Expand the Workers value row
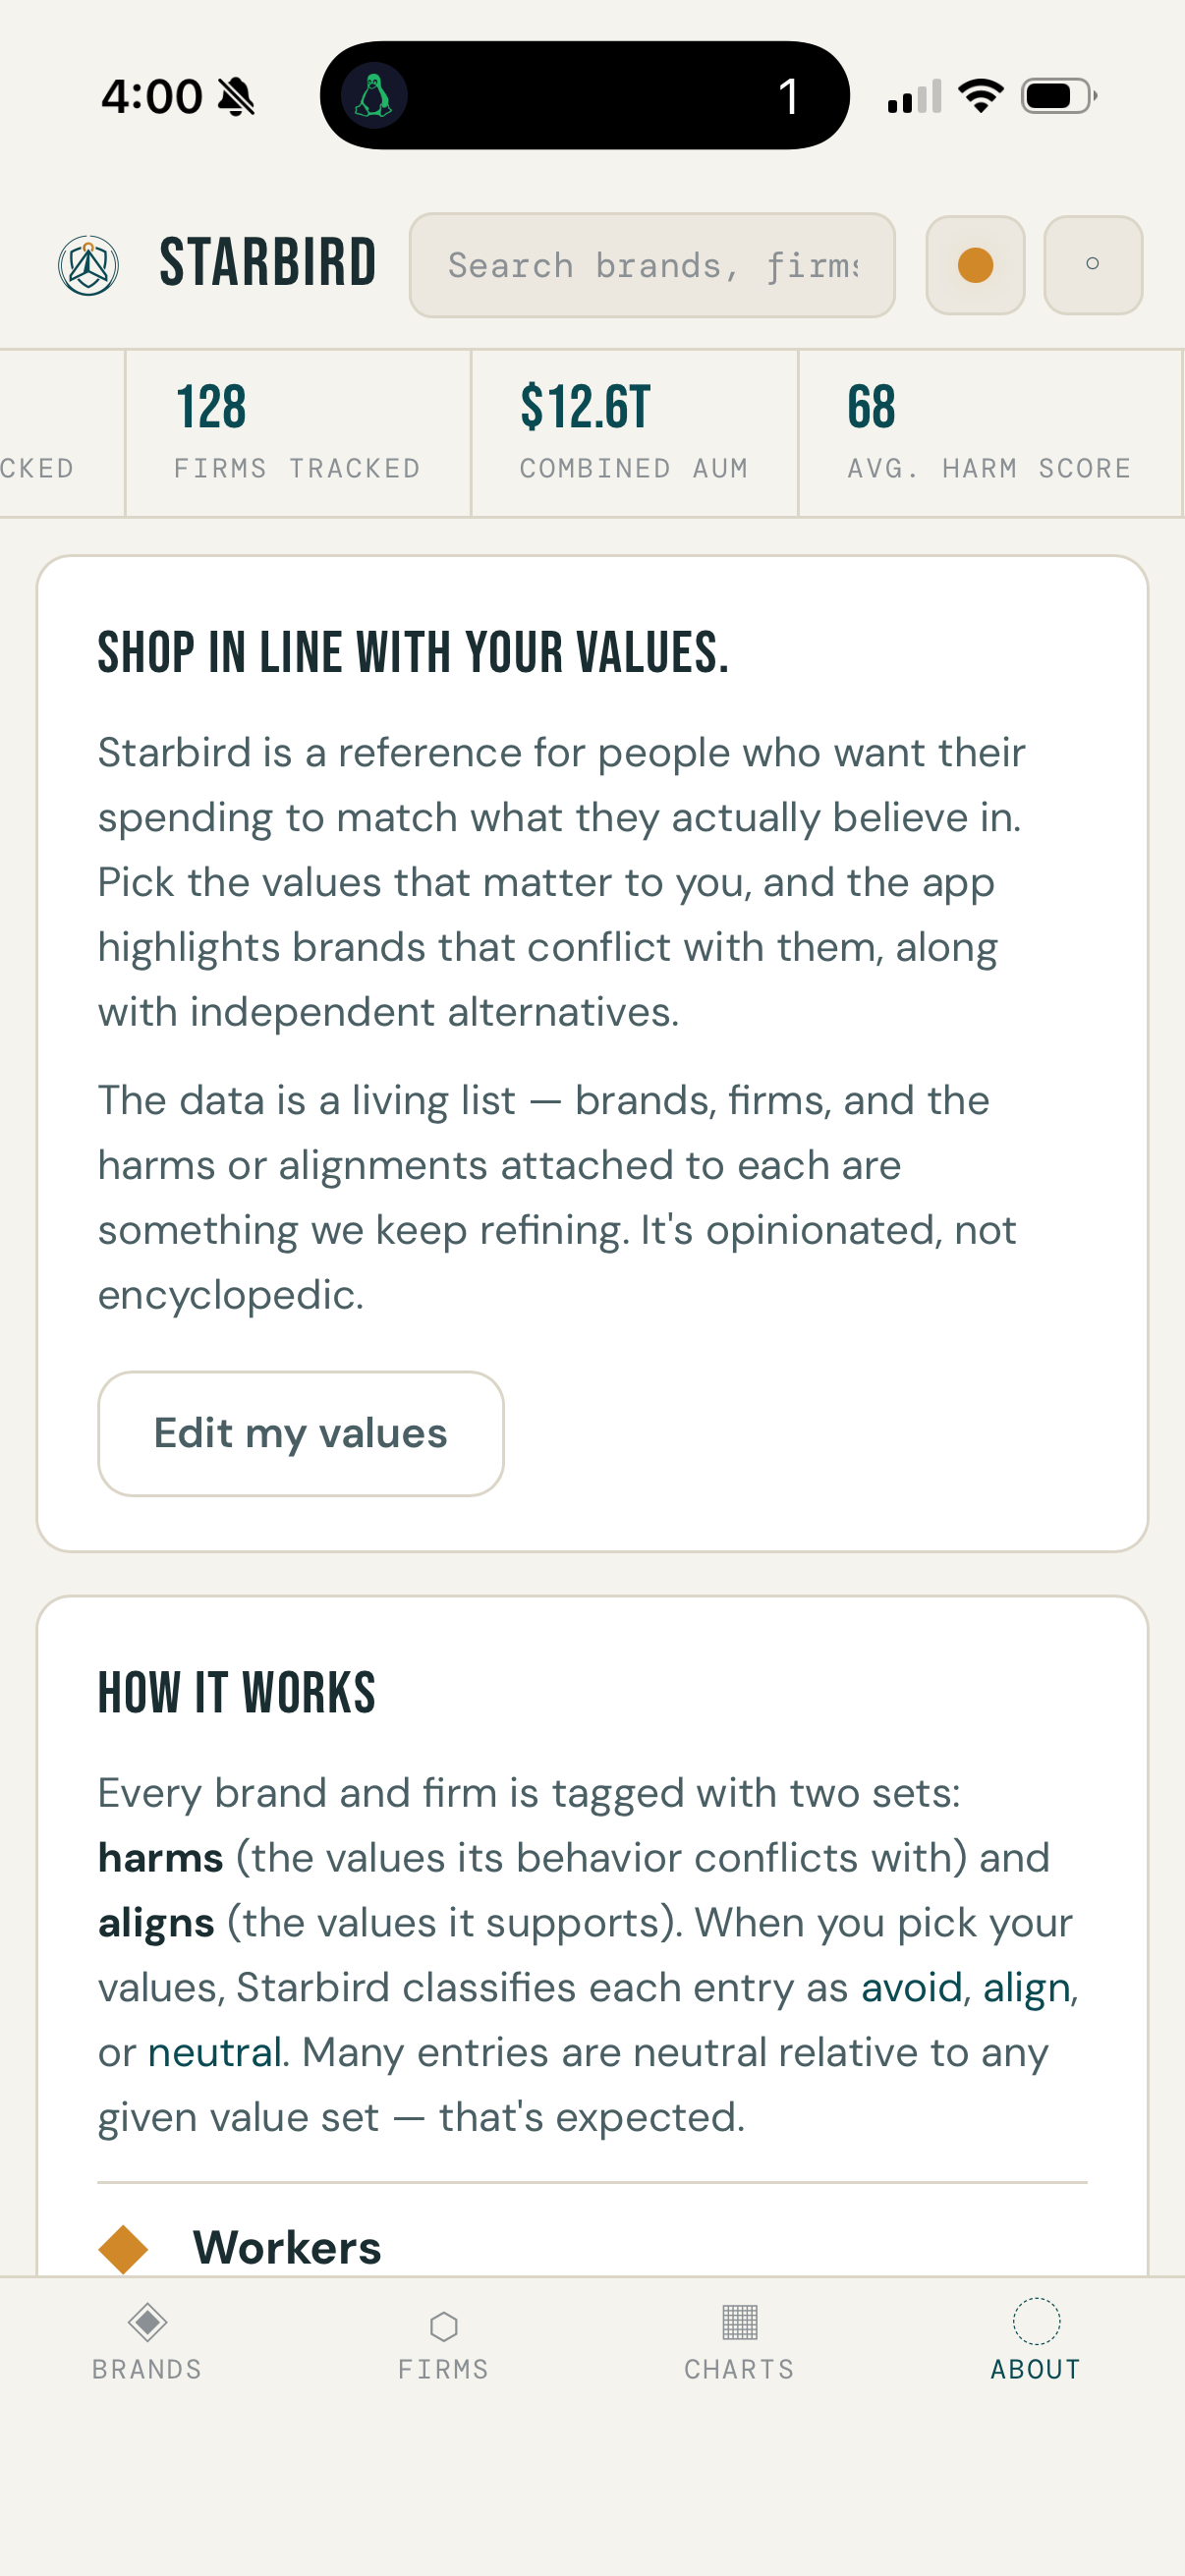 (287, 2248)
